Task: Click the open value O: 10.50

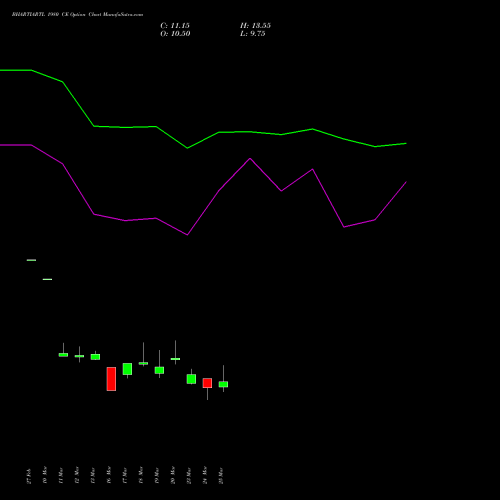Action: pyautogui.click(x=175, y=34)
